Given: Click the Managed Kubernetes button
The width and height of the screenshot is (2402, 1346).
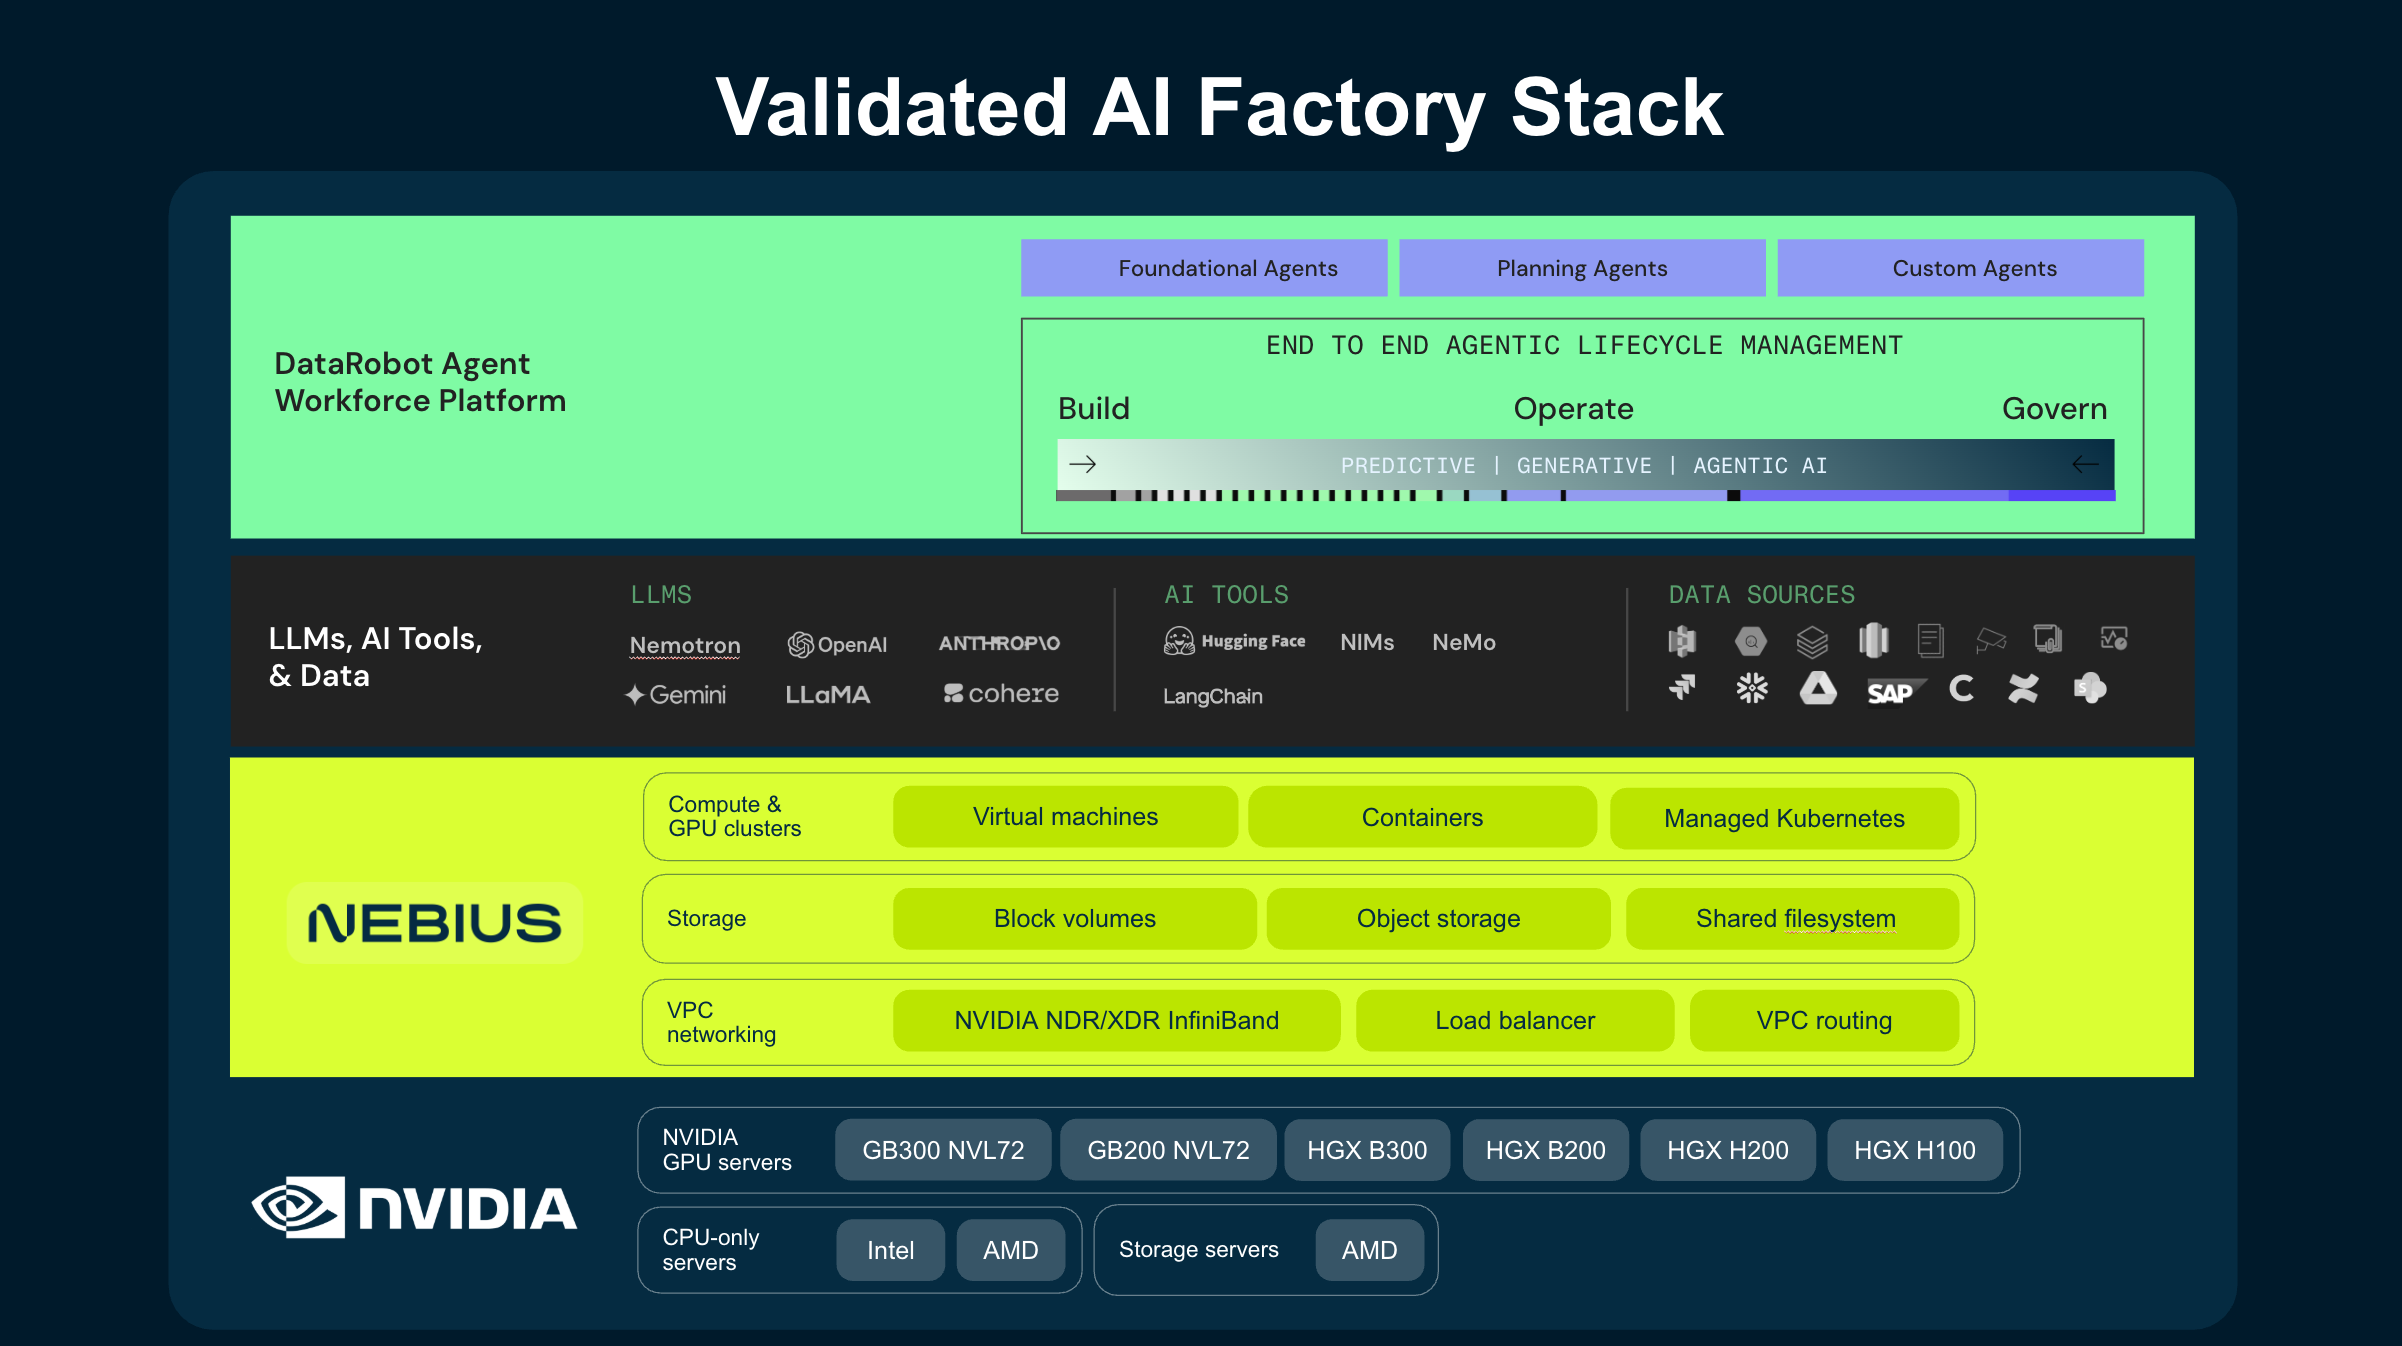Looking at the screenshot, I should (x=1784, y=818).
